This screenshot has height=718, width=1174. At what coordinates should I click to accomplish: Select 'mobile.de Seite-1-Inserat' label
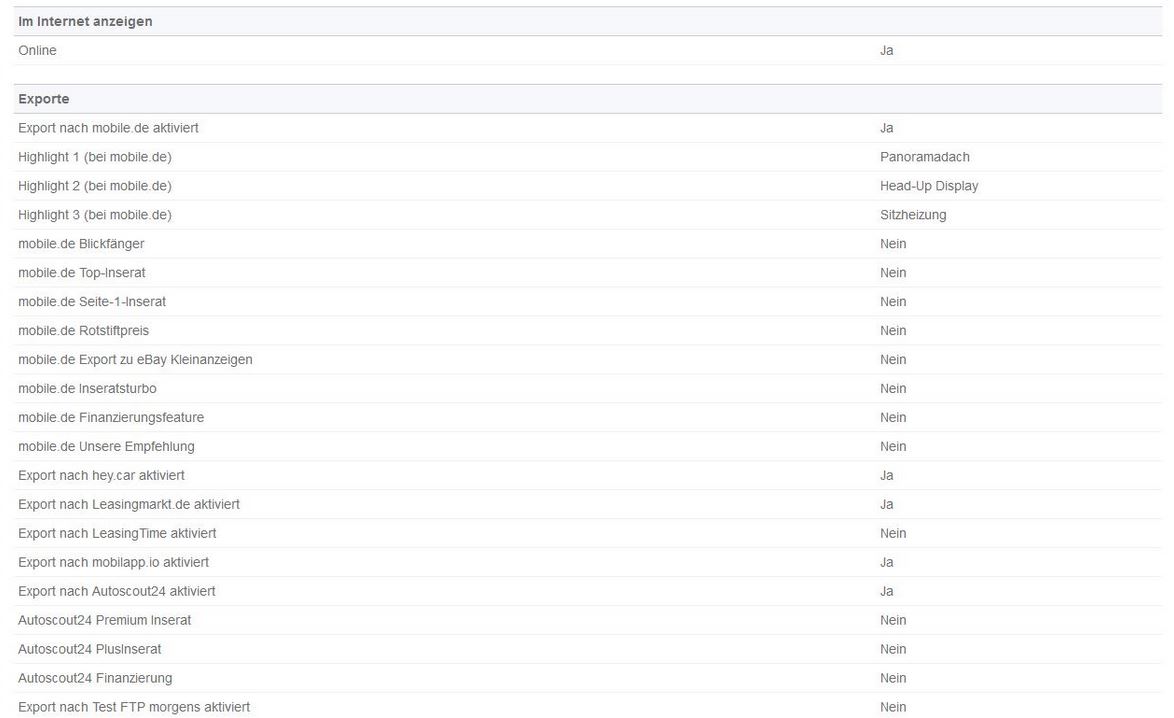tap(92, 302)
